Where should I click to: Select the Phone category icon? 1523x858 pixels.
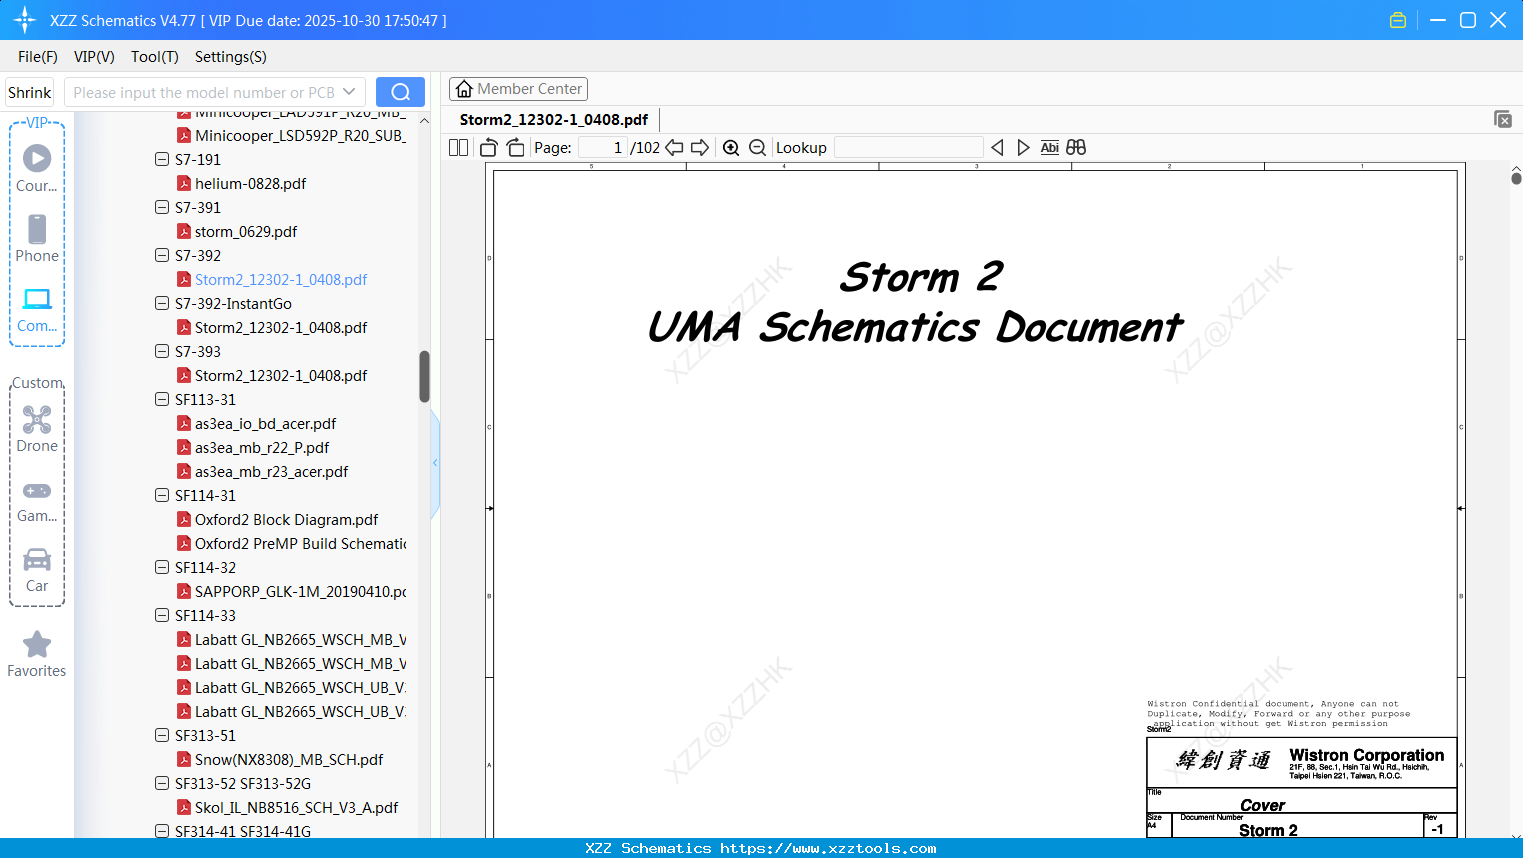point(37,239)
